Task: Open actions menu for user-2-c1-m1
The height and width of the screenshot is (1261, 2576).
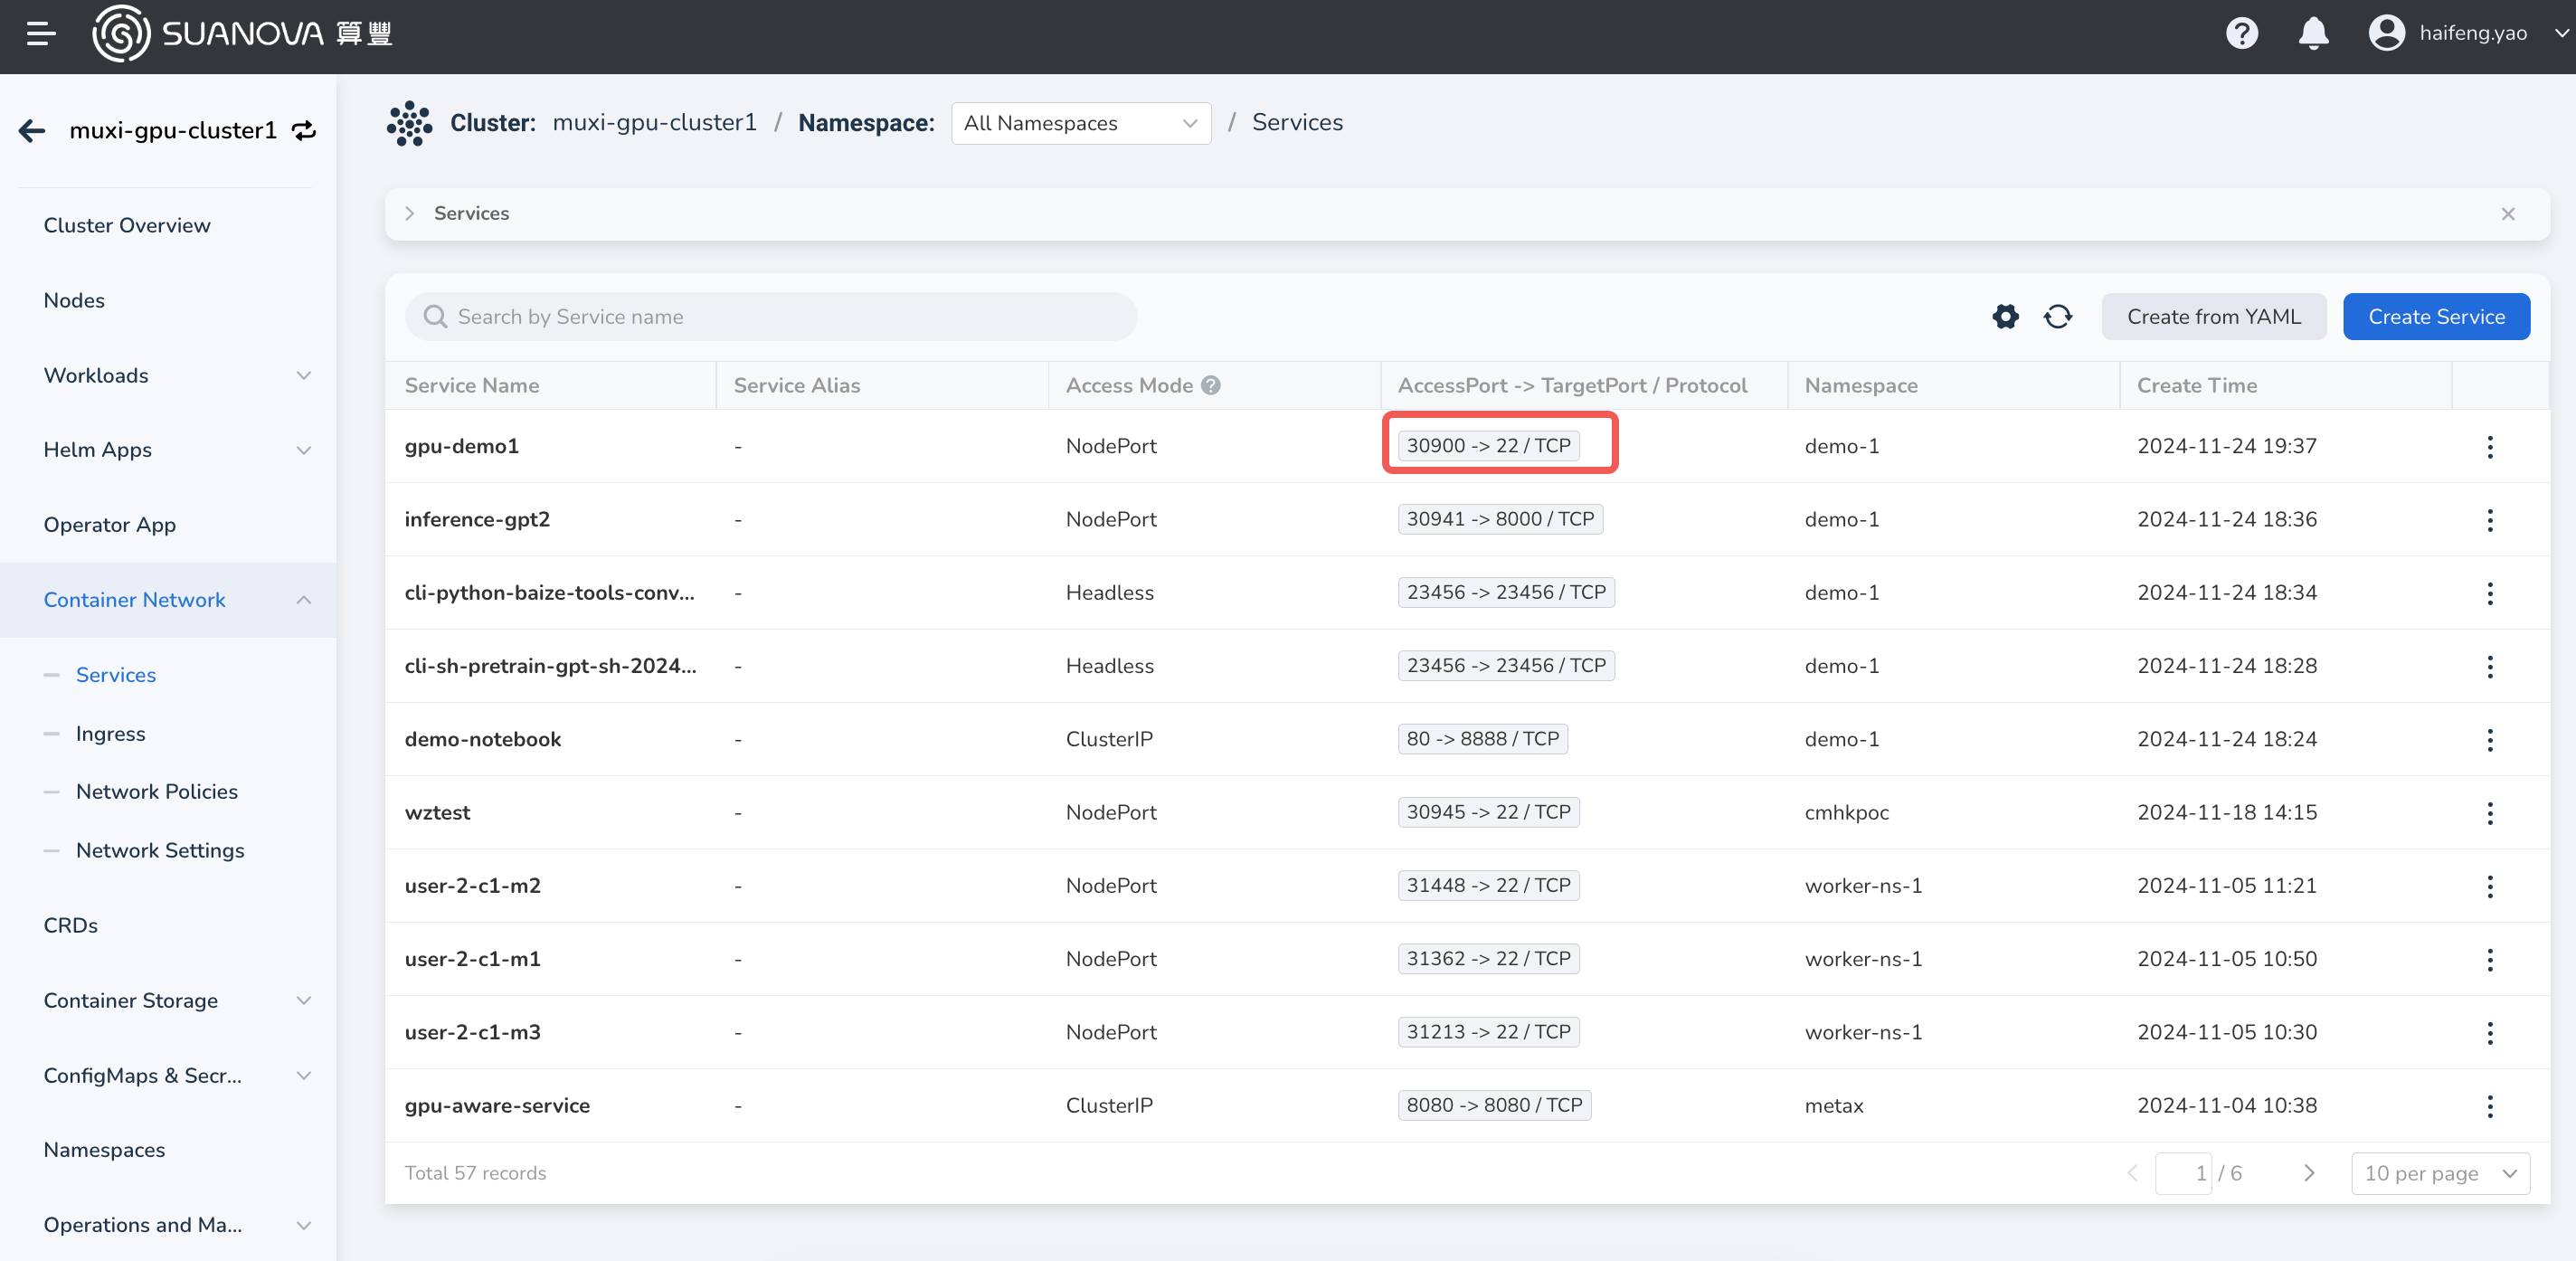Action: [2489, 960]
